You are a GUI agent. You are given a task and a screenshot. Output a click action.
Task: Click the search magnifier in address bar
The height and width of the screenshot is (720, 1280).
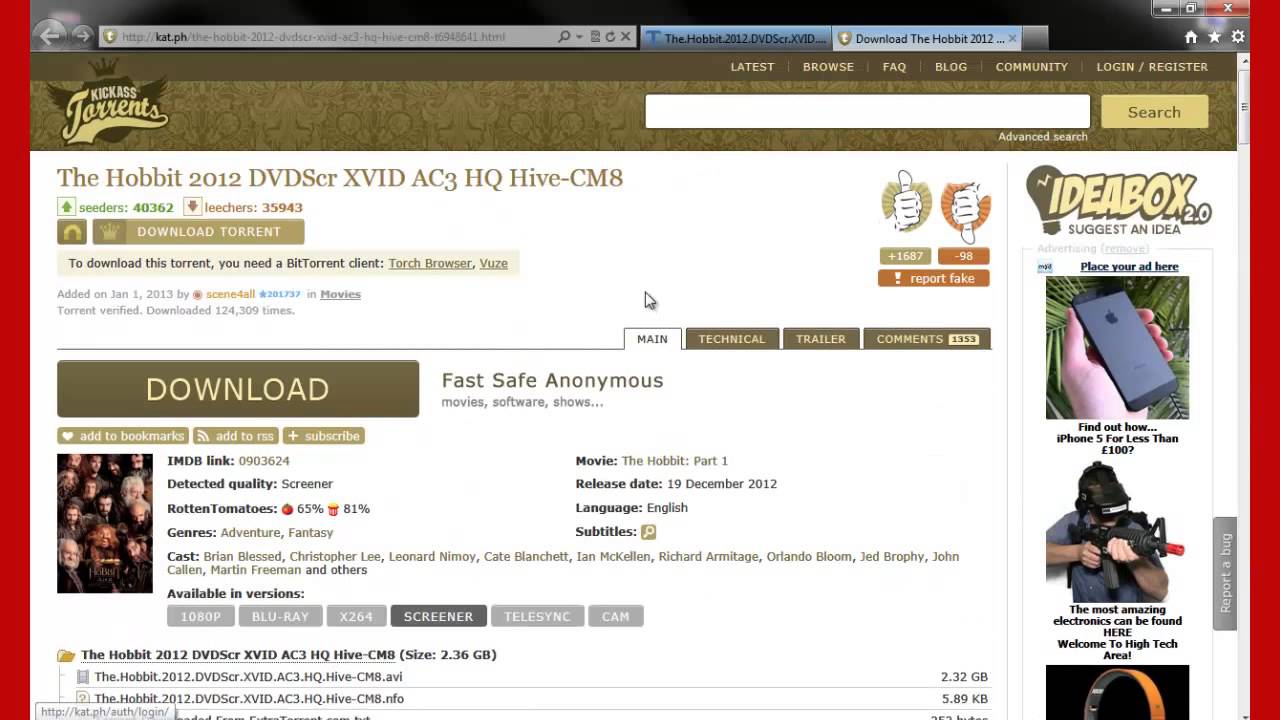tap(564, 37)
